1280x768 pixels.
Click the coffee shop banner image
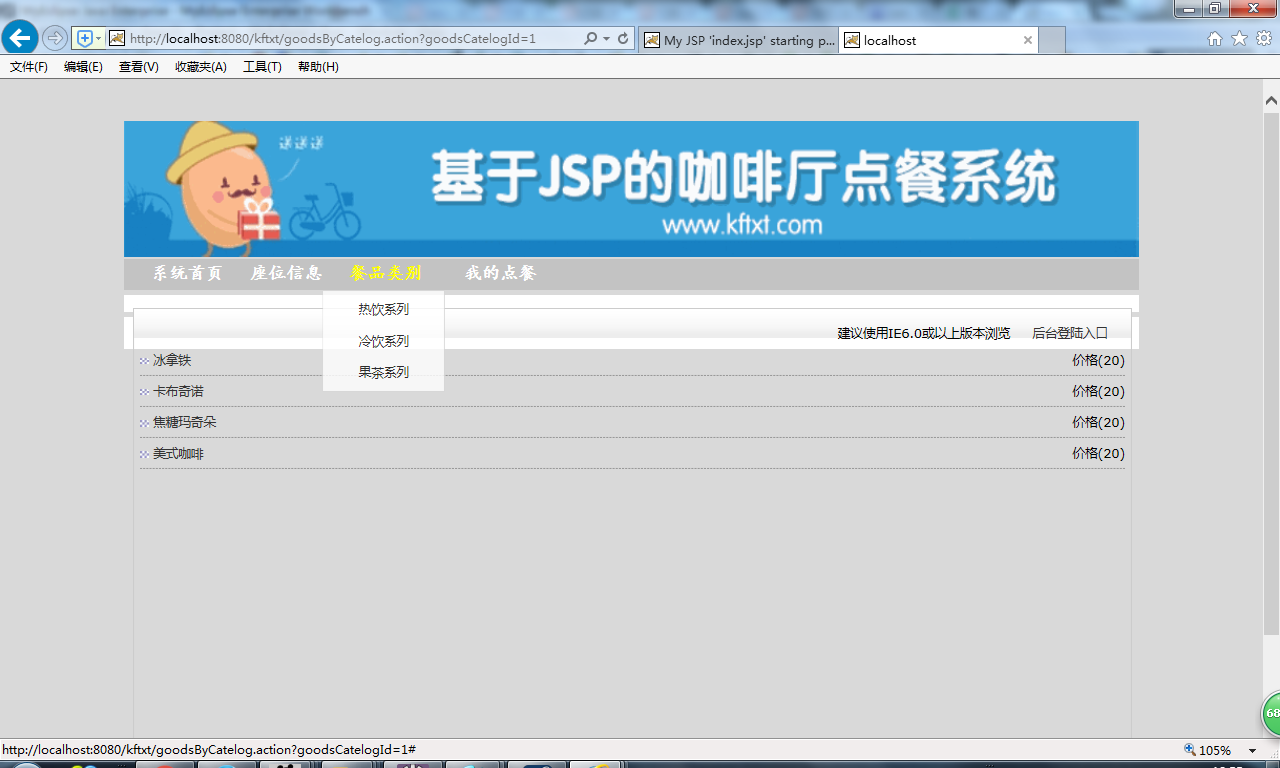coord(631,189)
